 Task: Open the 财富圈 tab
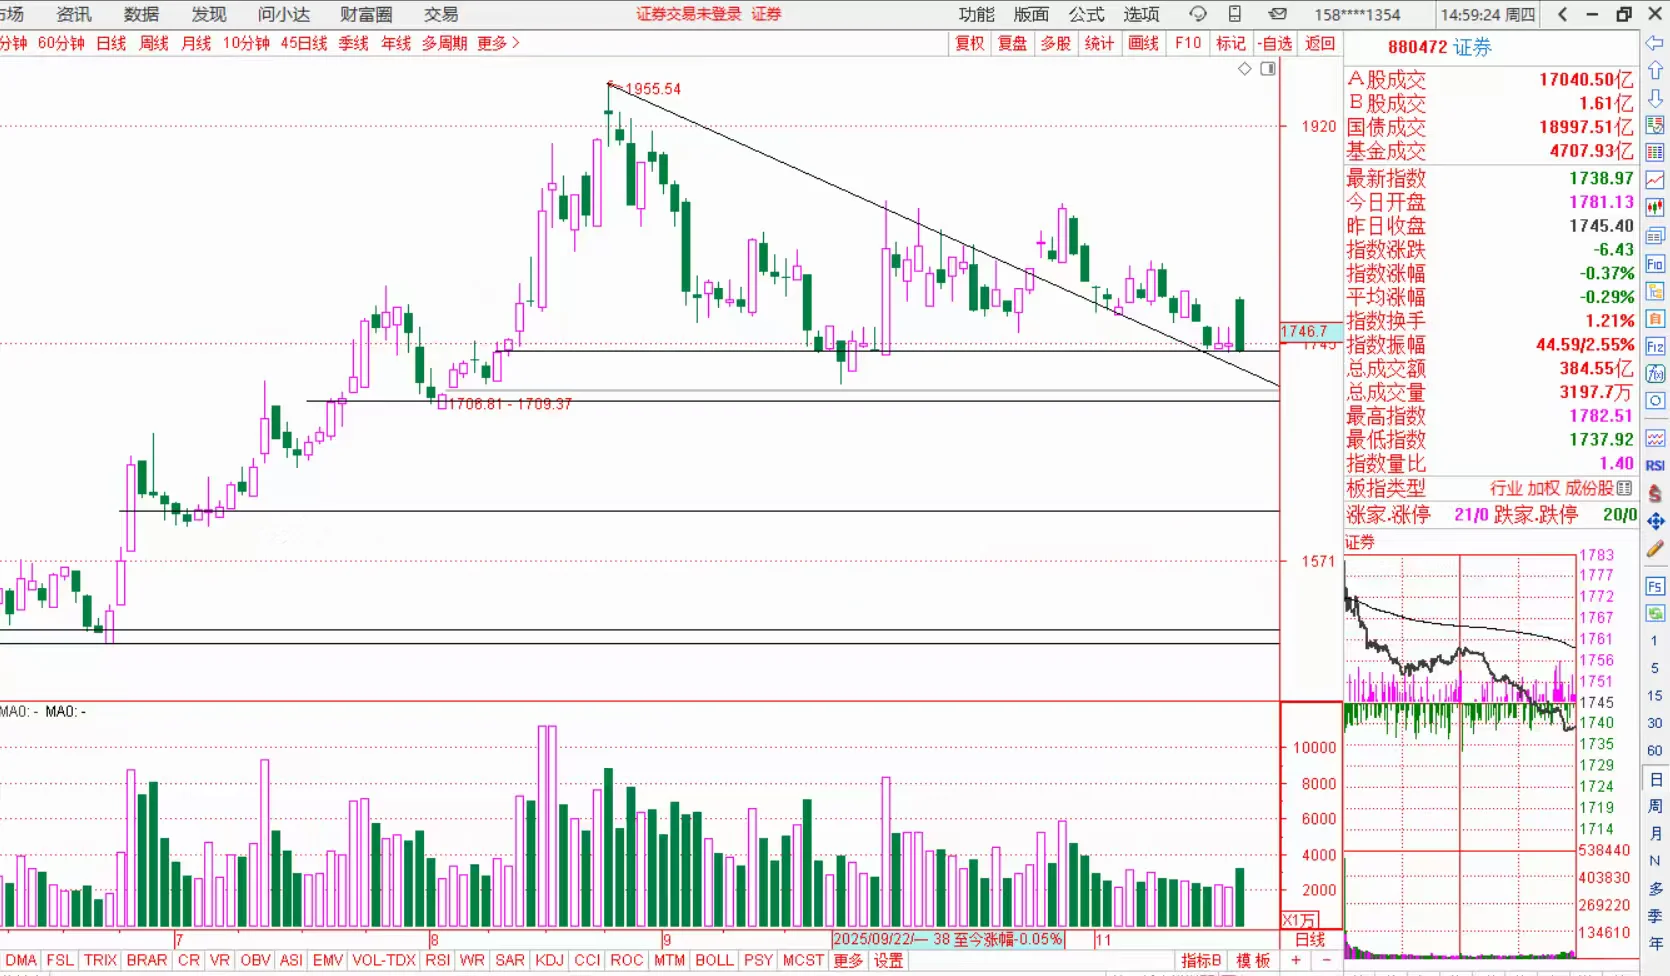[366, 14]
